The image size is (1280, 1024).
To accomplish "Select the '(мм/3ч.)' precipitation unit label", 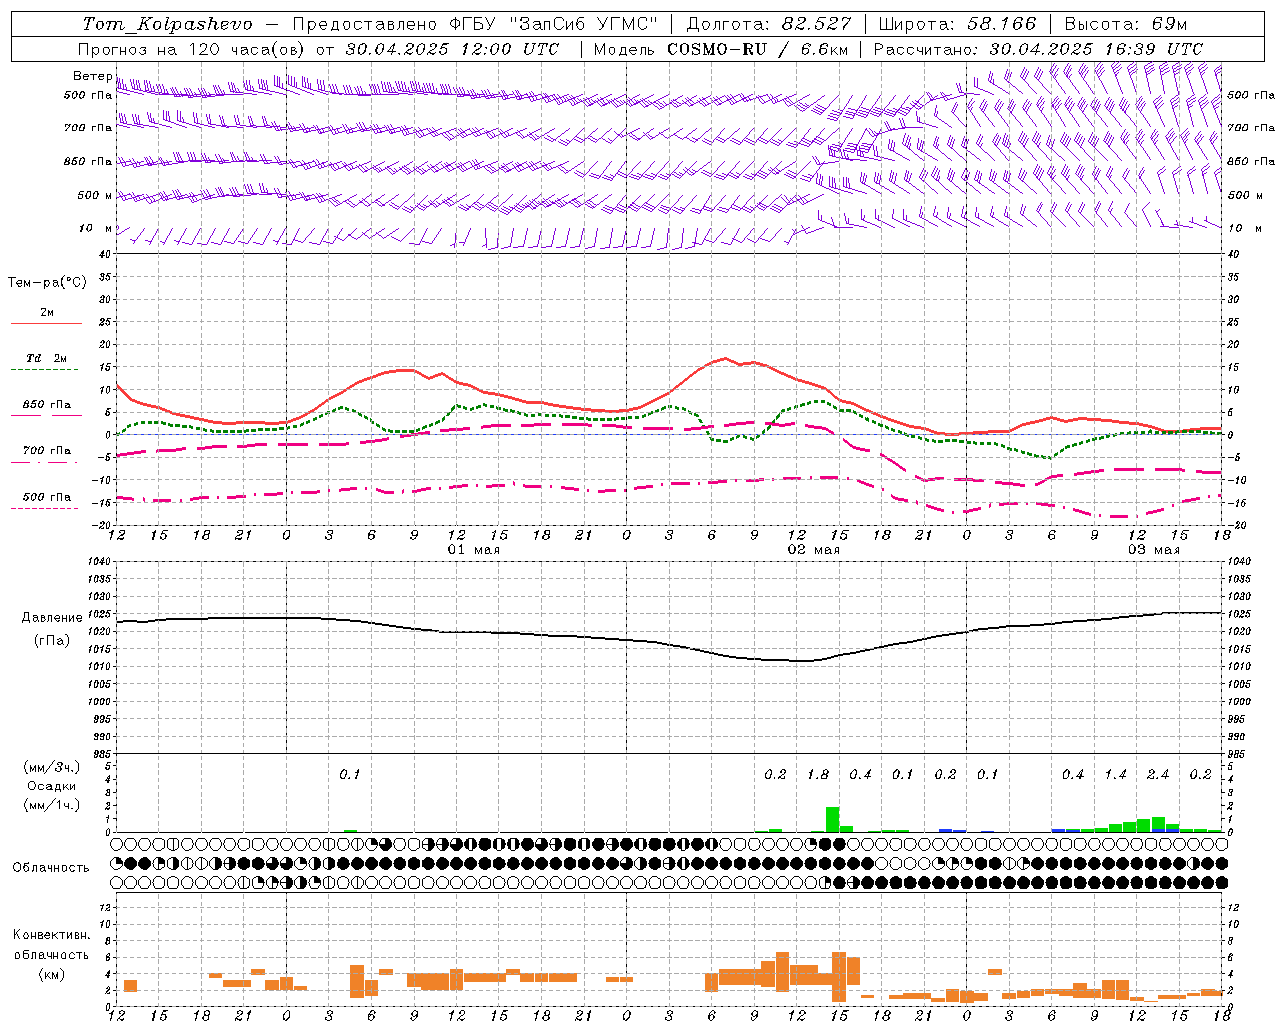I will tap(51, 767).
